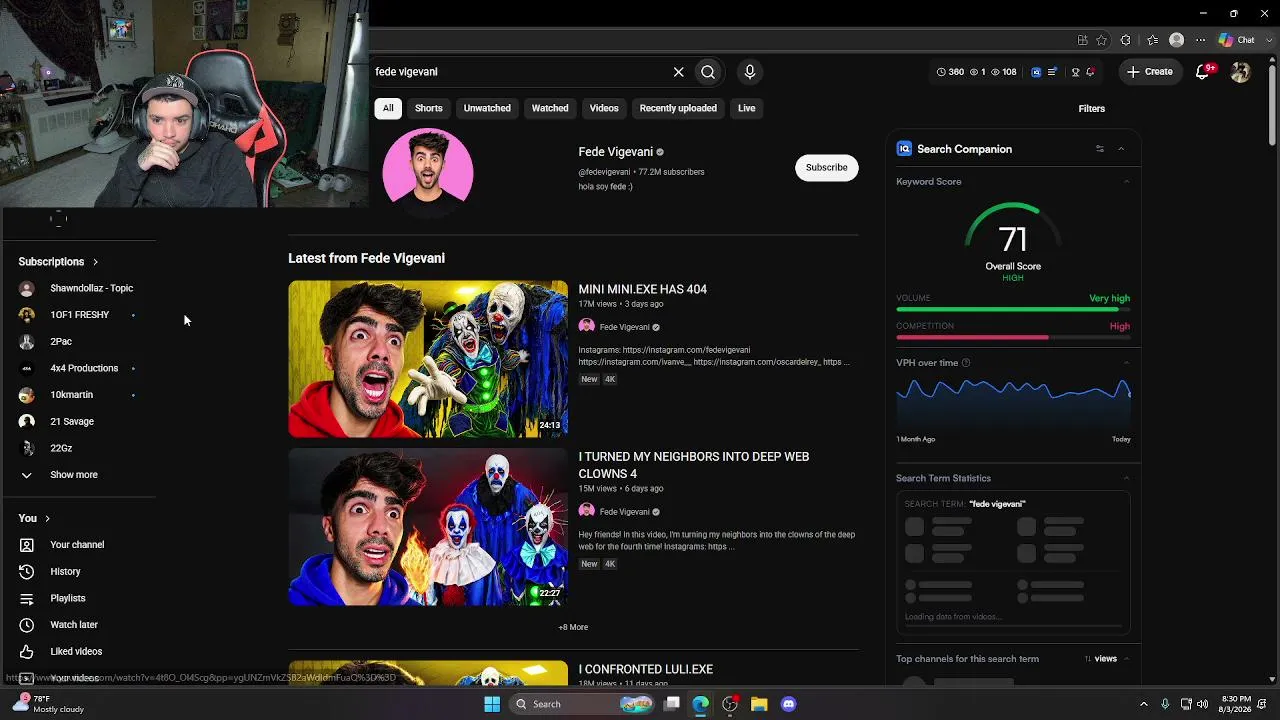Open Microsoft Edge from the taskbar
The image size is (1280, 720).
coord(700,704)
